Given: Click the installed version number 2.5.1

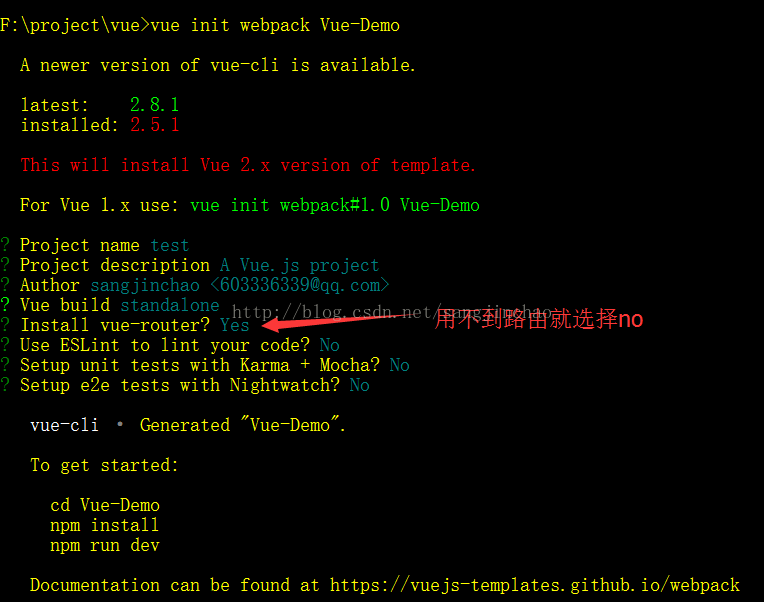Looking at the screenshot, I should tap(154, 125).
